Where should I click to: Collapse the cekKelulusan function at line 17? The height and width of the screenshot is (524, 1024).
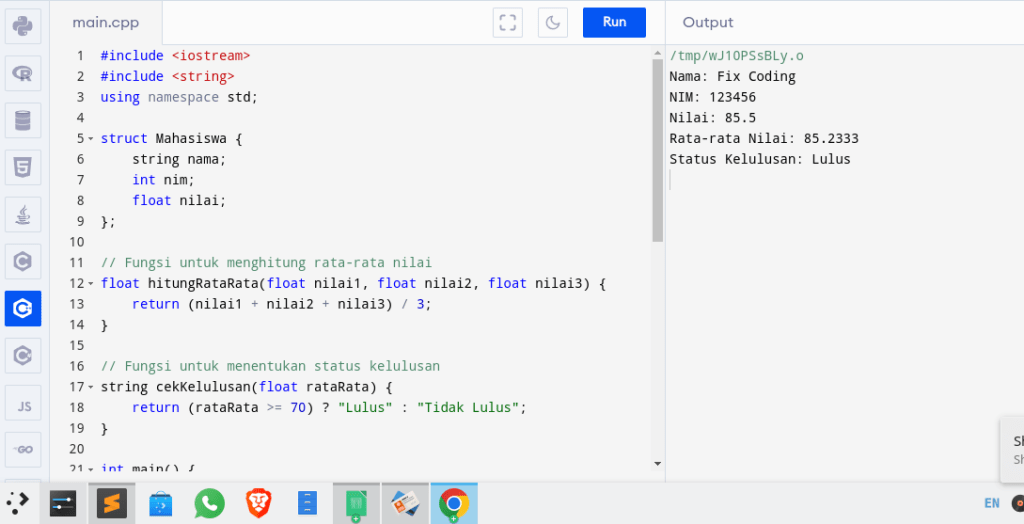[91, 387]
